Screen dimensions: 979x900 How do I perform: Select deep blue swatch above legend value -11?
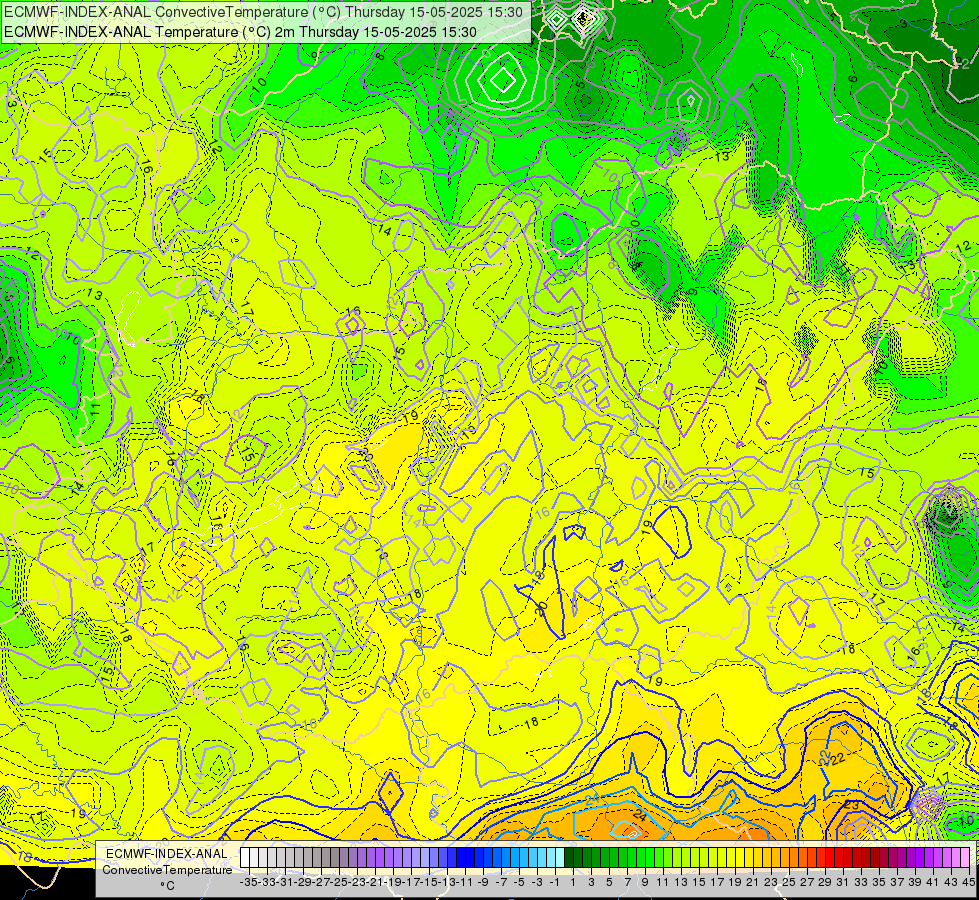pyautogui.click(x=470, y=858)
